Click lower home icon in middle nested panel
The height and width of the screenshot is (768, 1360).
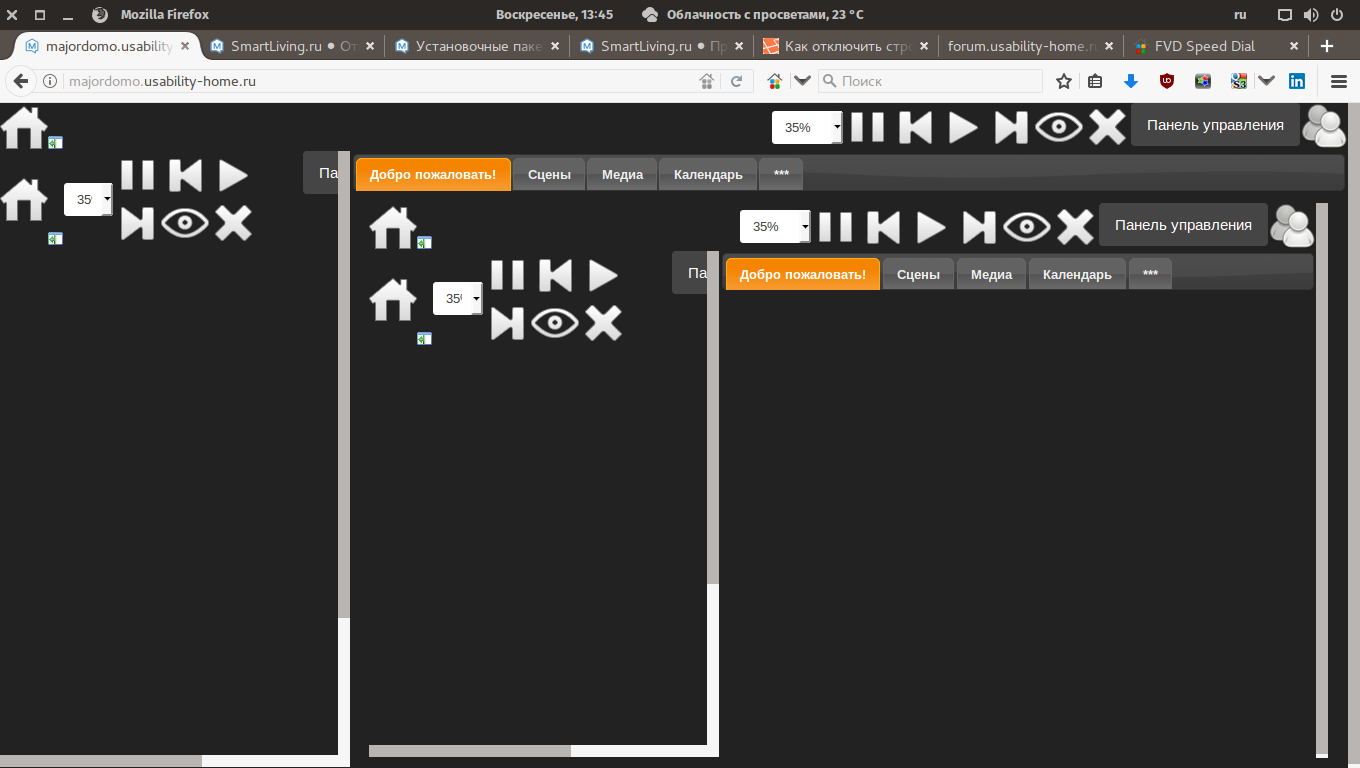point(393,299)
